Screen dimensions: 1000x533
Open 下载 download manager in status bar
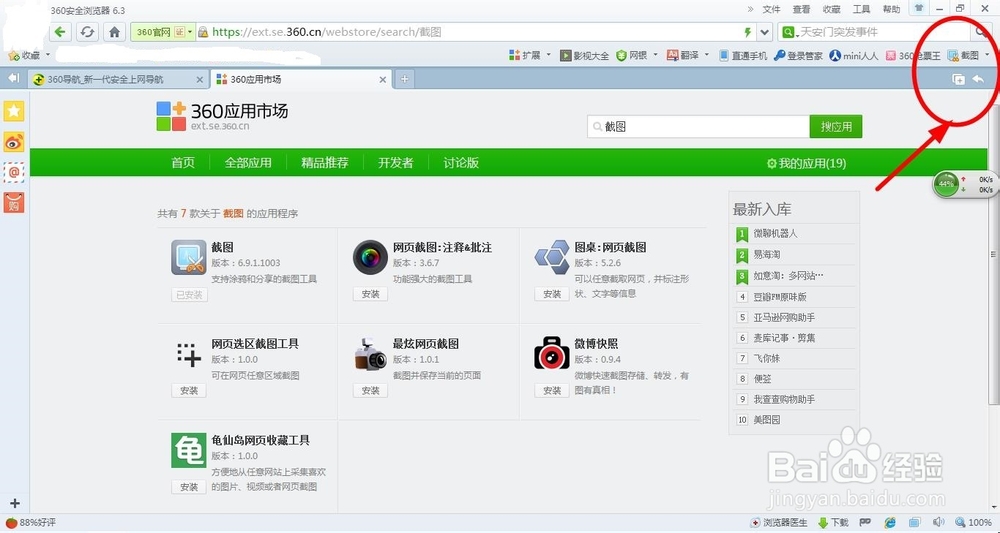(833, 523)
